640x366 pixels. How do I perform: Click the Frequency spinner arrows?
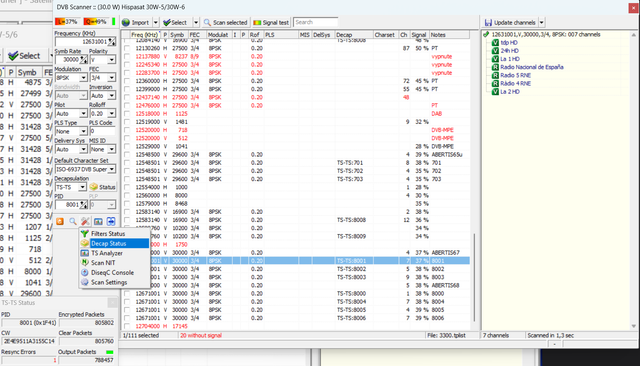pos(111,42)
